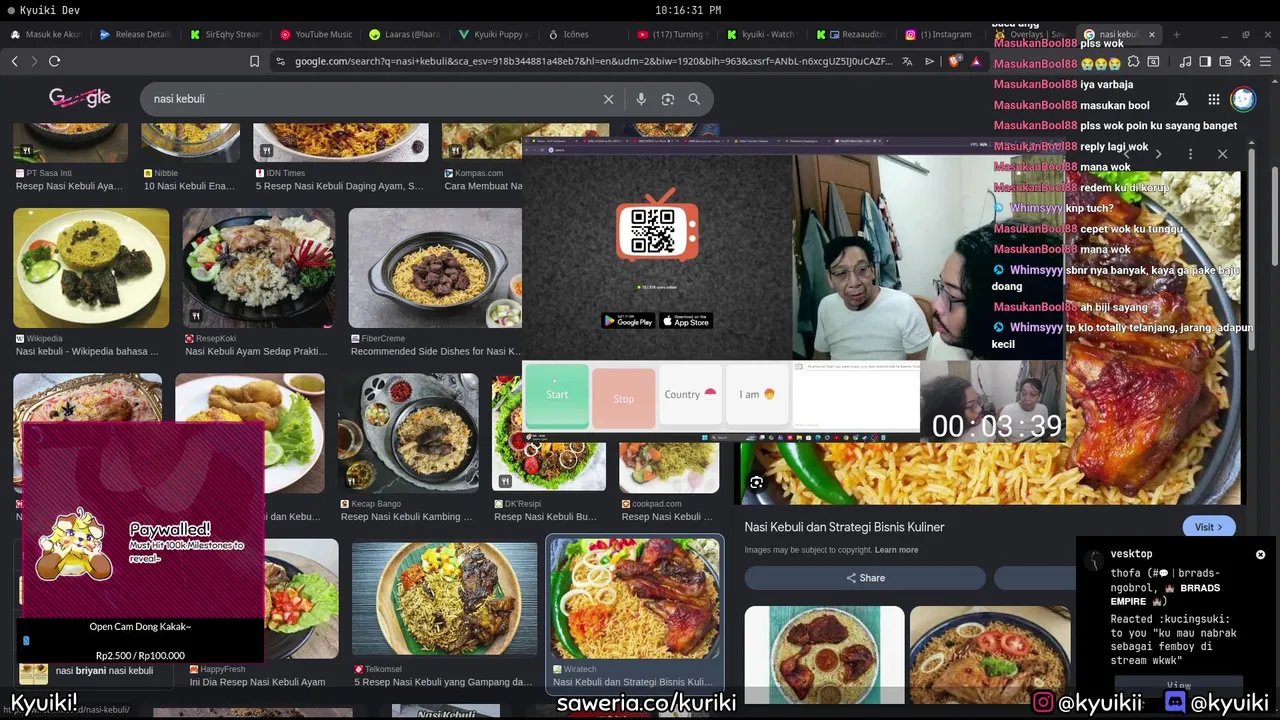Screen dimensions: 1280x720
Task: Switch to the Kyuiki Puppy tab
Action: point(496,34)
